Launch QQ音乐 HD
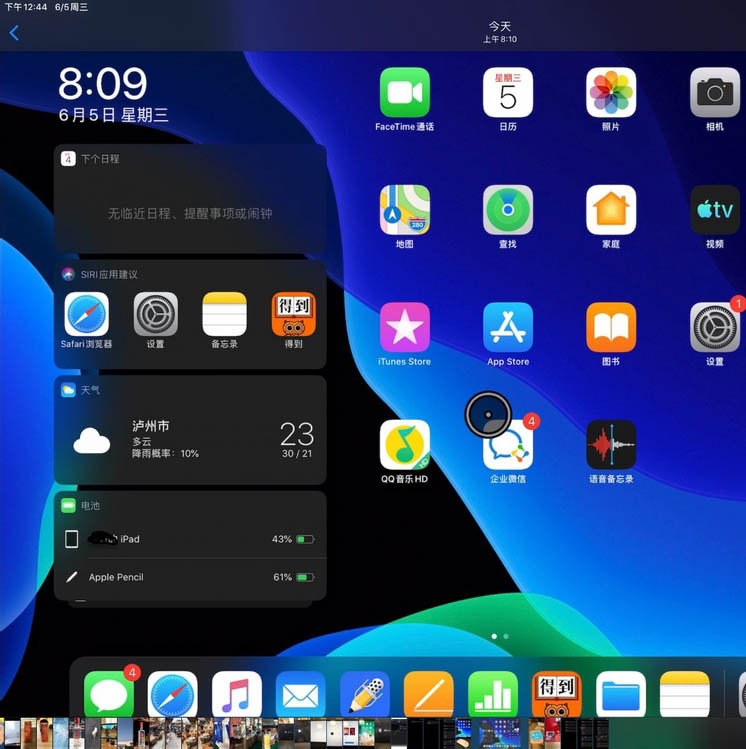The image size is (746, 749). pyautogui.click(x=405, y=445)
